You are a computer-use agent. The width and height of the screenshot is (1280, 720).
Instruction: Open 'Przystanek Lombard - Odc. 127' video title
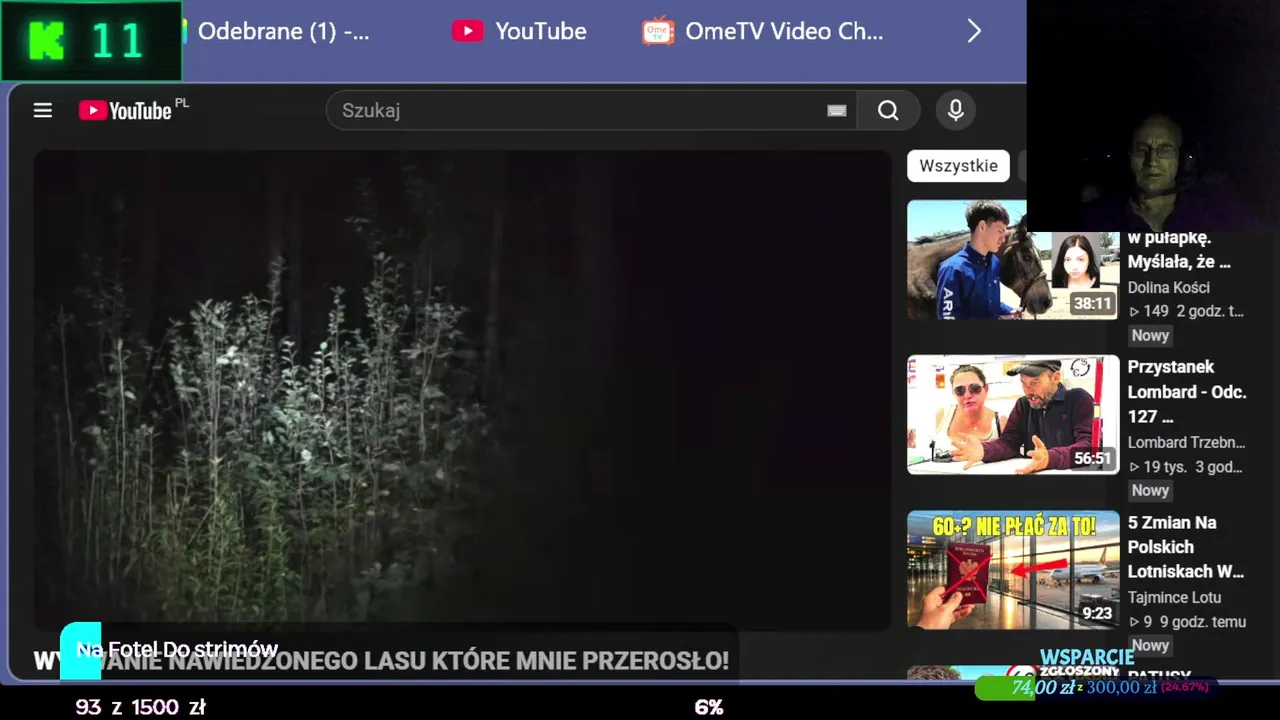(1187, 392)
